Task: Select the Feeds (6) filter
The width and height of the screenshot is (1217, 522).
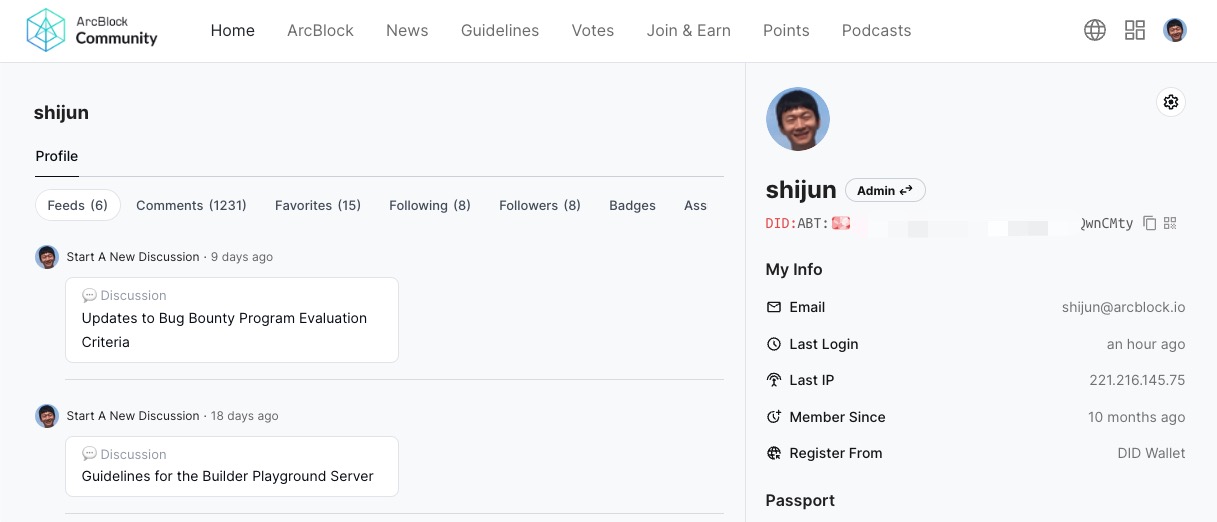Action: pyautogui.click(x=78, y=205)
